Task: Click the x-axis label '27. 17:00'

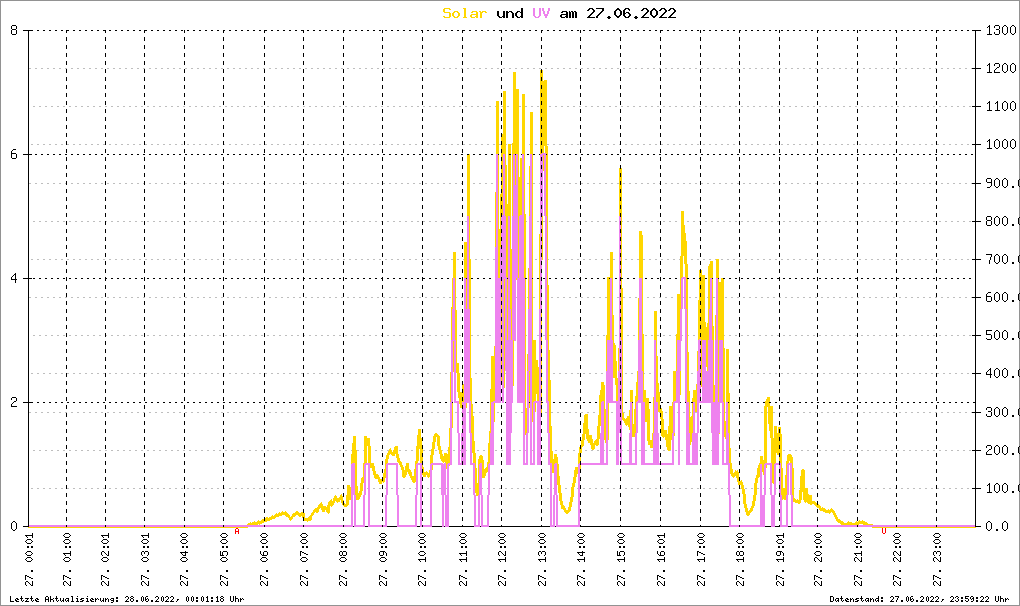Action: click(x=701, y=560)
